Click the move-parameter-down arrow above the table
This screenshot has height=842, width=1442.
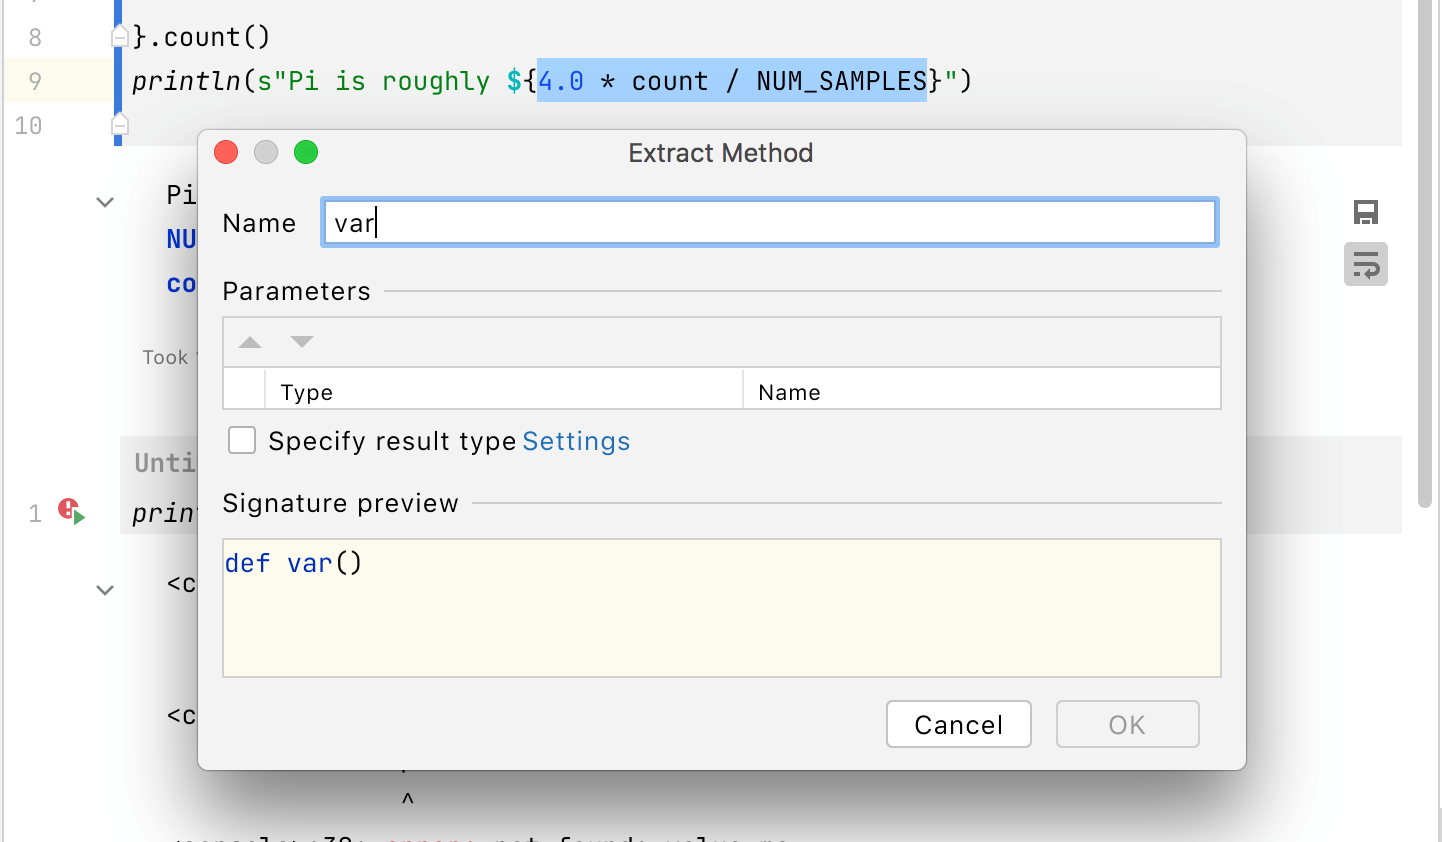pyautogui.click(x=301, y=341)
